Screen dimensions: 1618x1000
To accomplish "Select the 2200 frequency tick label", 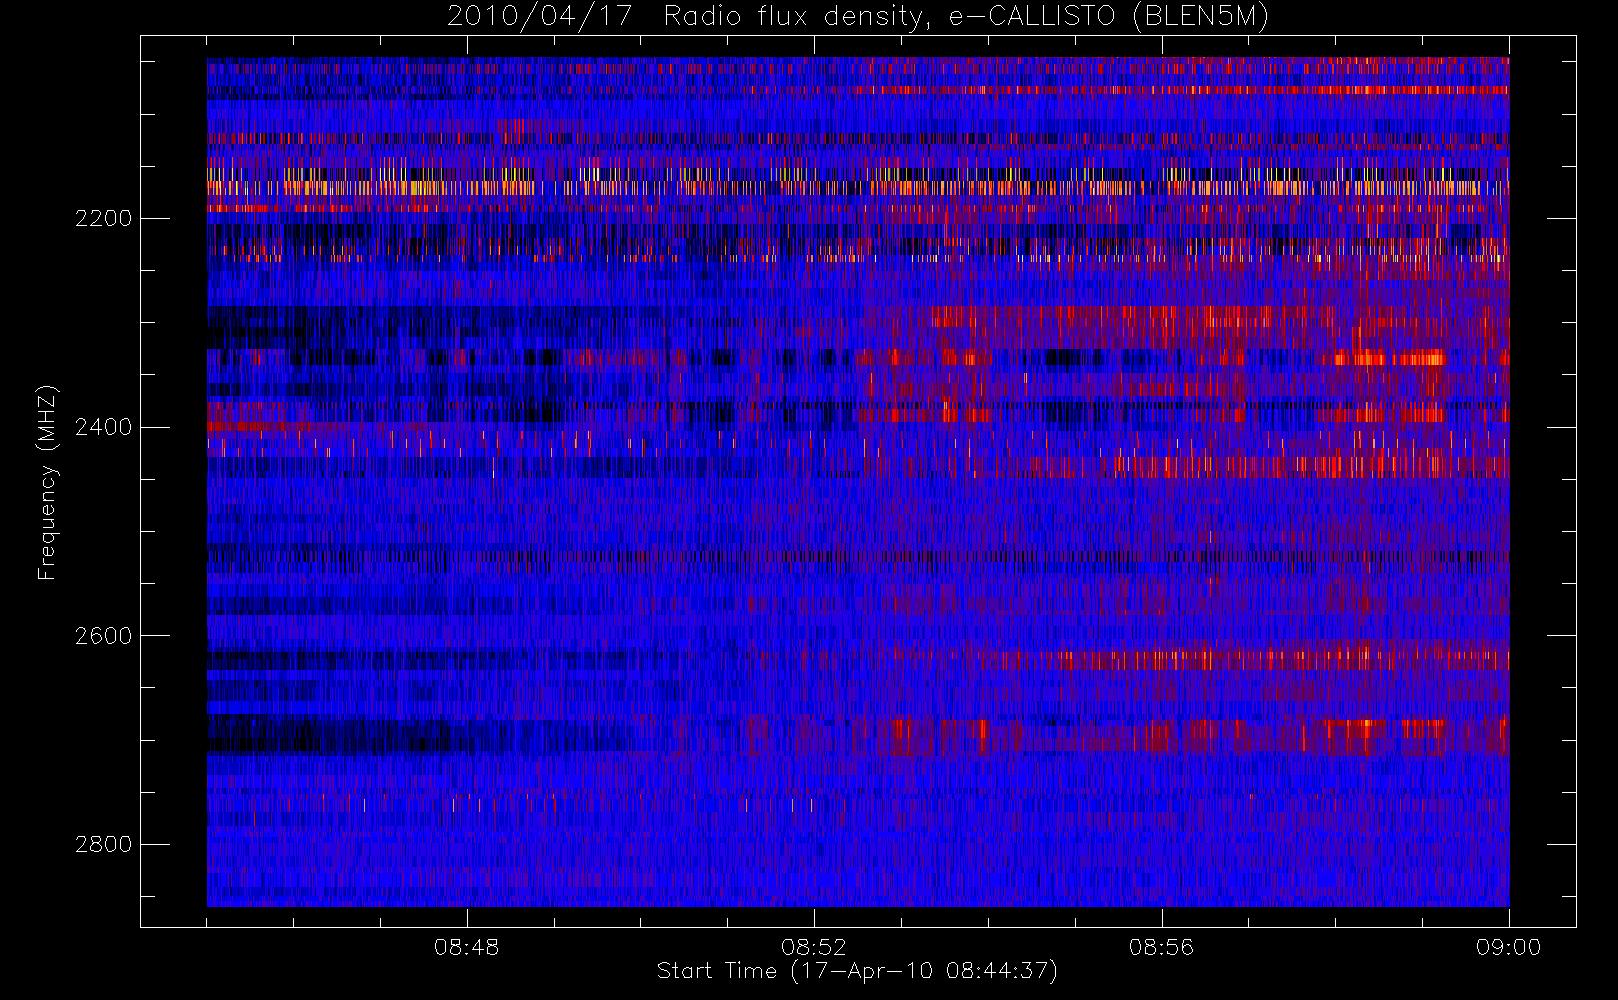I will click(103, 218).
